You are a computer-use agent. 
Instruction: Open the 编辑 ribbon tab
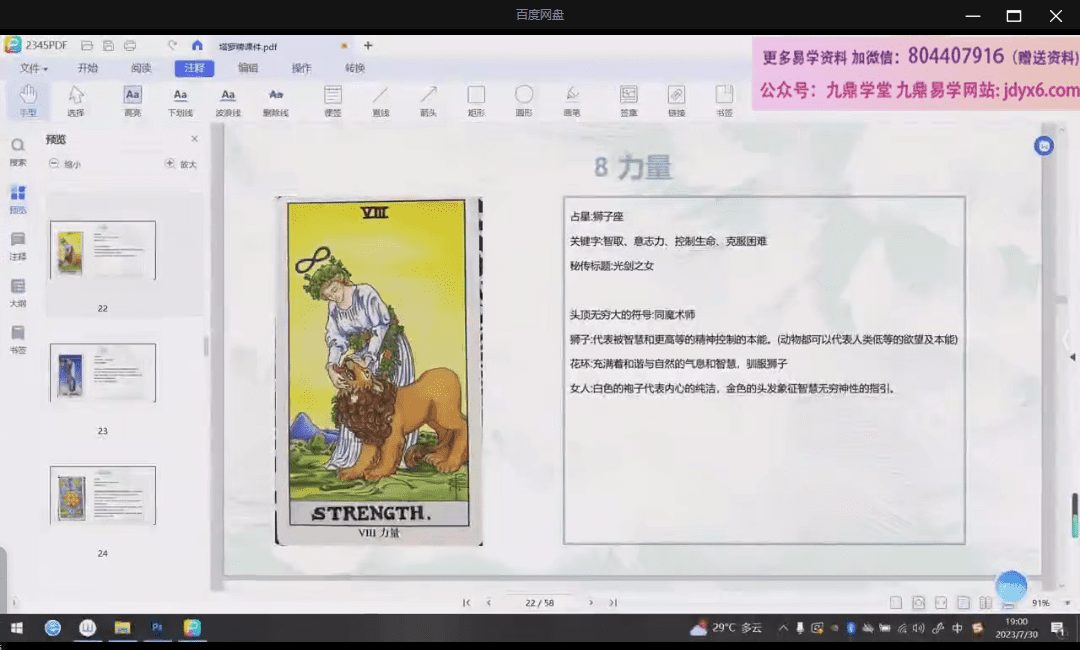[x=248, y=68]
